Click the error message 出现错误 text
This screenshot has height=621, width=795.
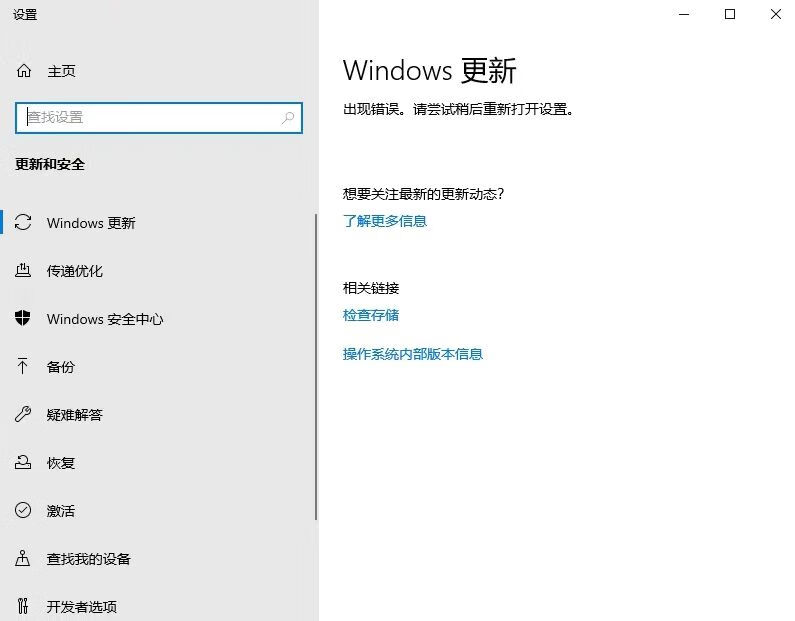[458, 109]
